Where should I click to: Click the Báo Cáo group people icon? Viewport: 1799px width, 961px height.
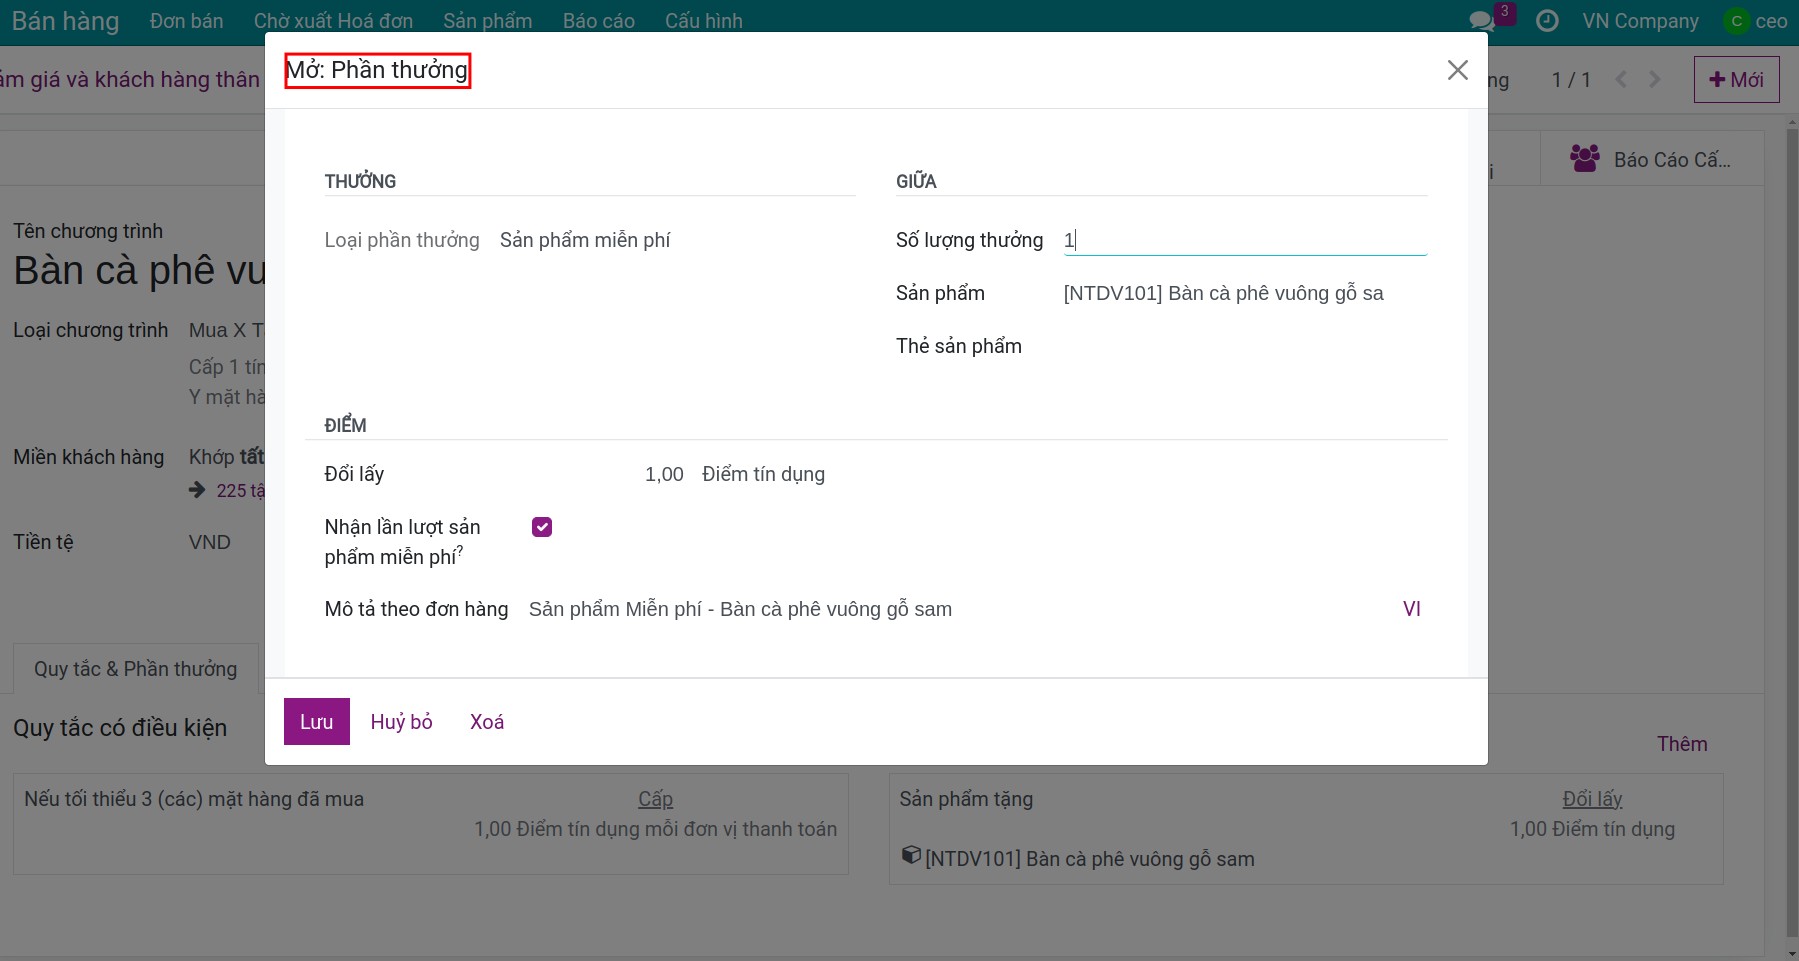[1584, 159]
